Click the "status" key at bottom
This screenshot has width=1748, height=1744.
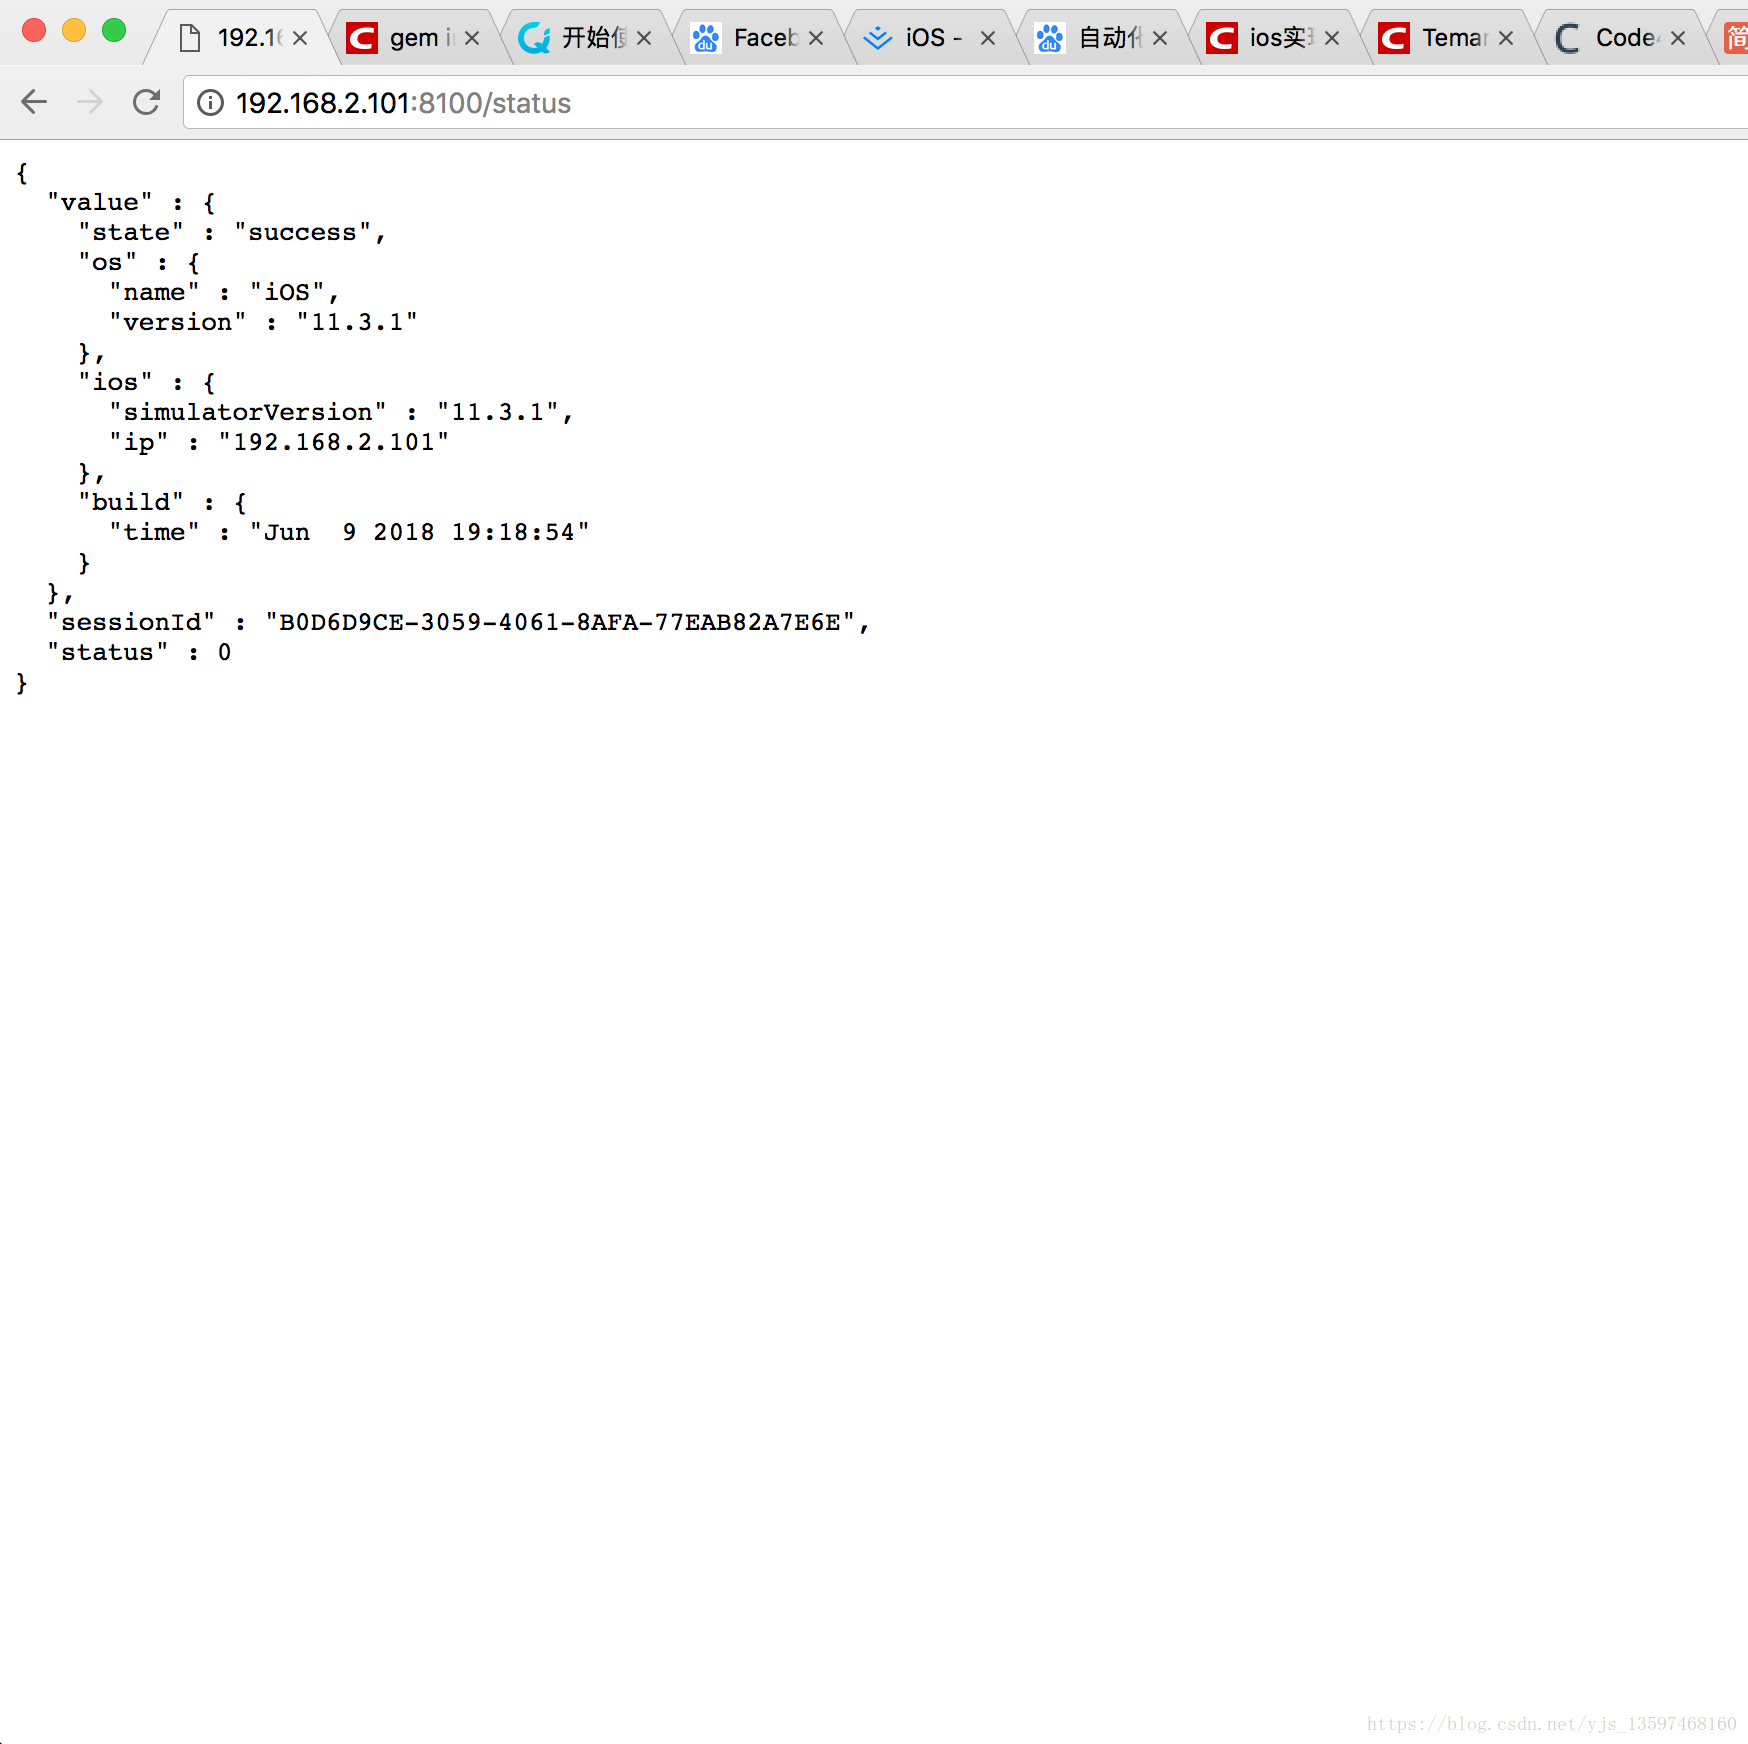coord(108,652)
